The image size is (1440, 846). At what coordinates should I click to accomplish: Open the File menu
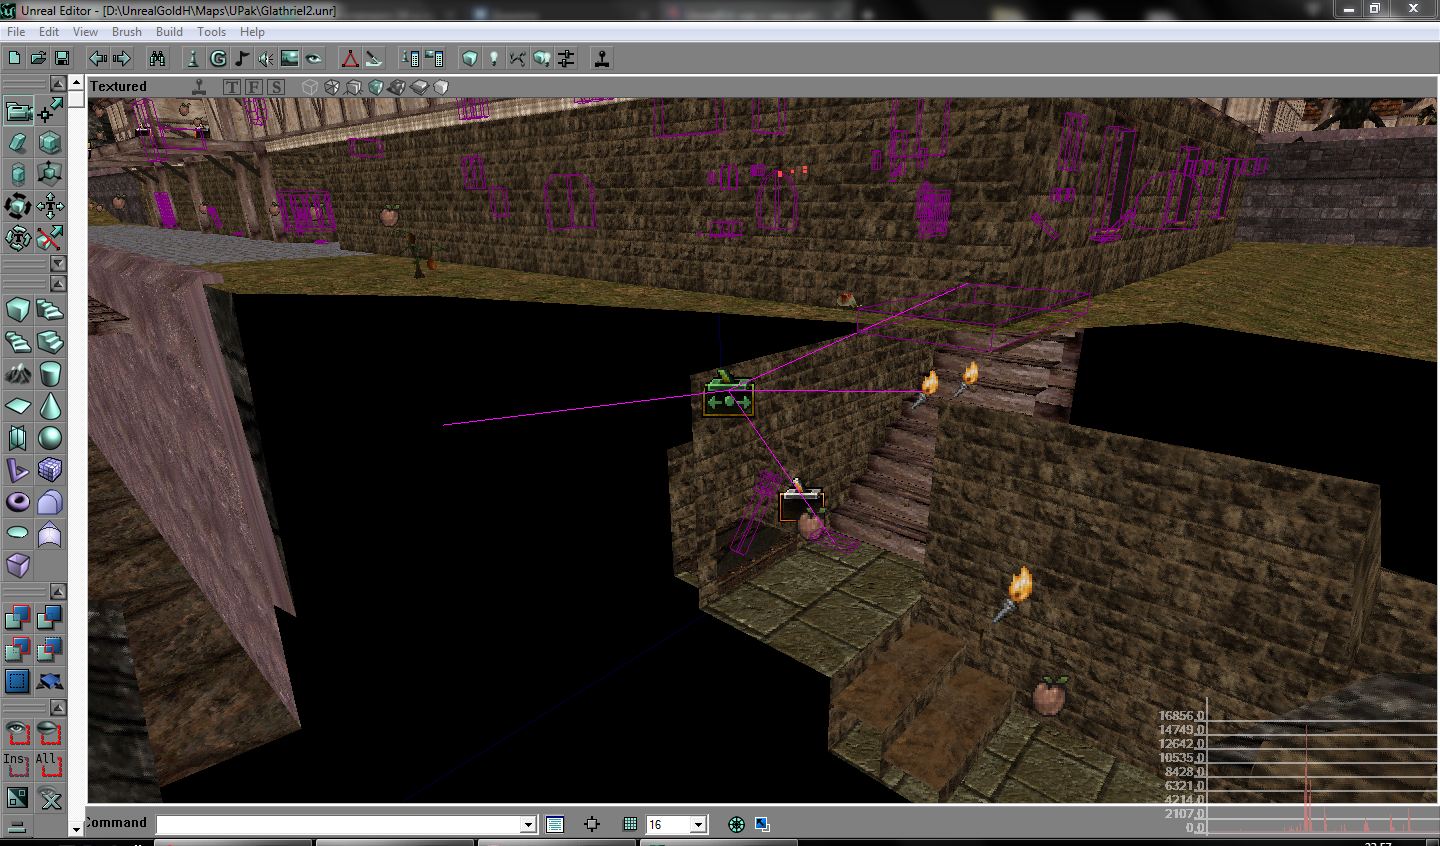[16, 32]
